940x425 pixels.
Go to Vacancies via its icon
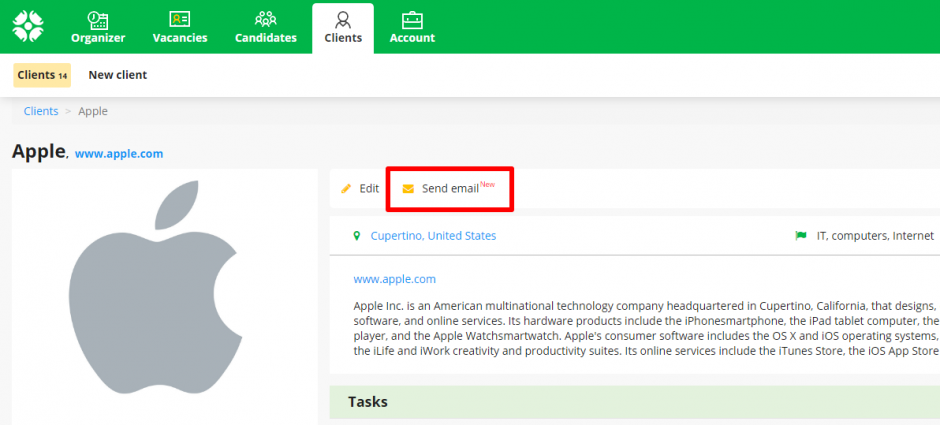[180, 19]
